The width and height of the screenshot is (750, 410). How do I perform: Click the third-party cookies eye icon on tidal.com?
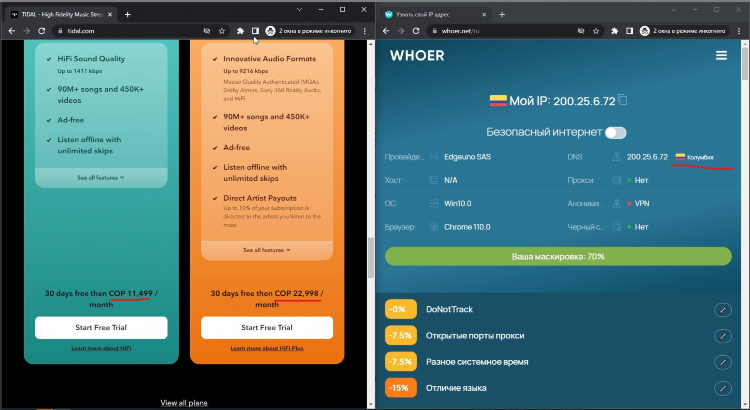207,31
